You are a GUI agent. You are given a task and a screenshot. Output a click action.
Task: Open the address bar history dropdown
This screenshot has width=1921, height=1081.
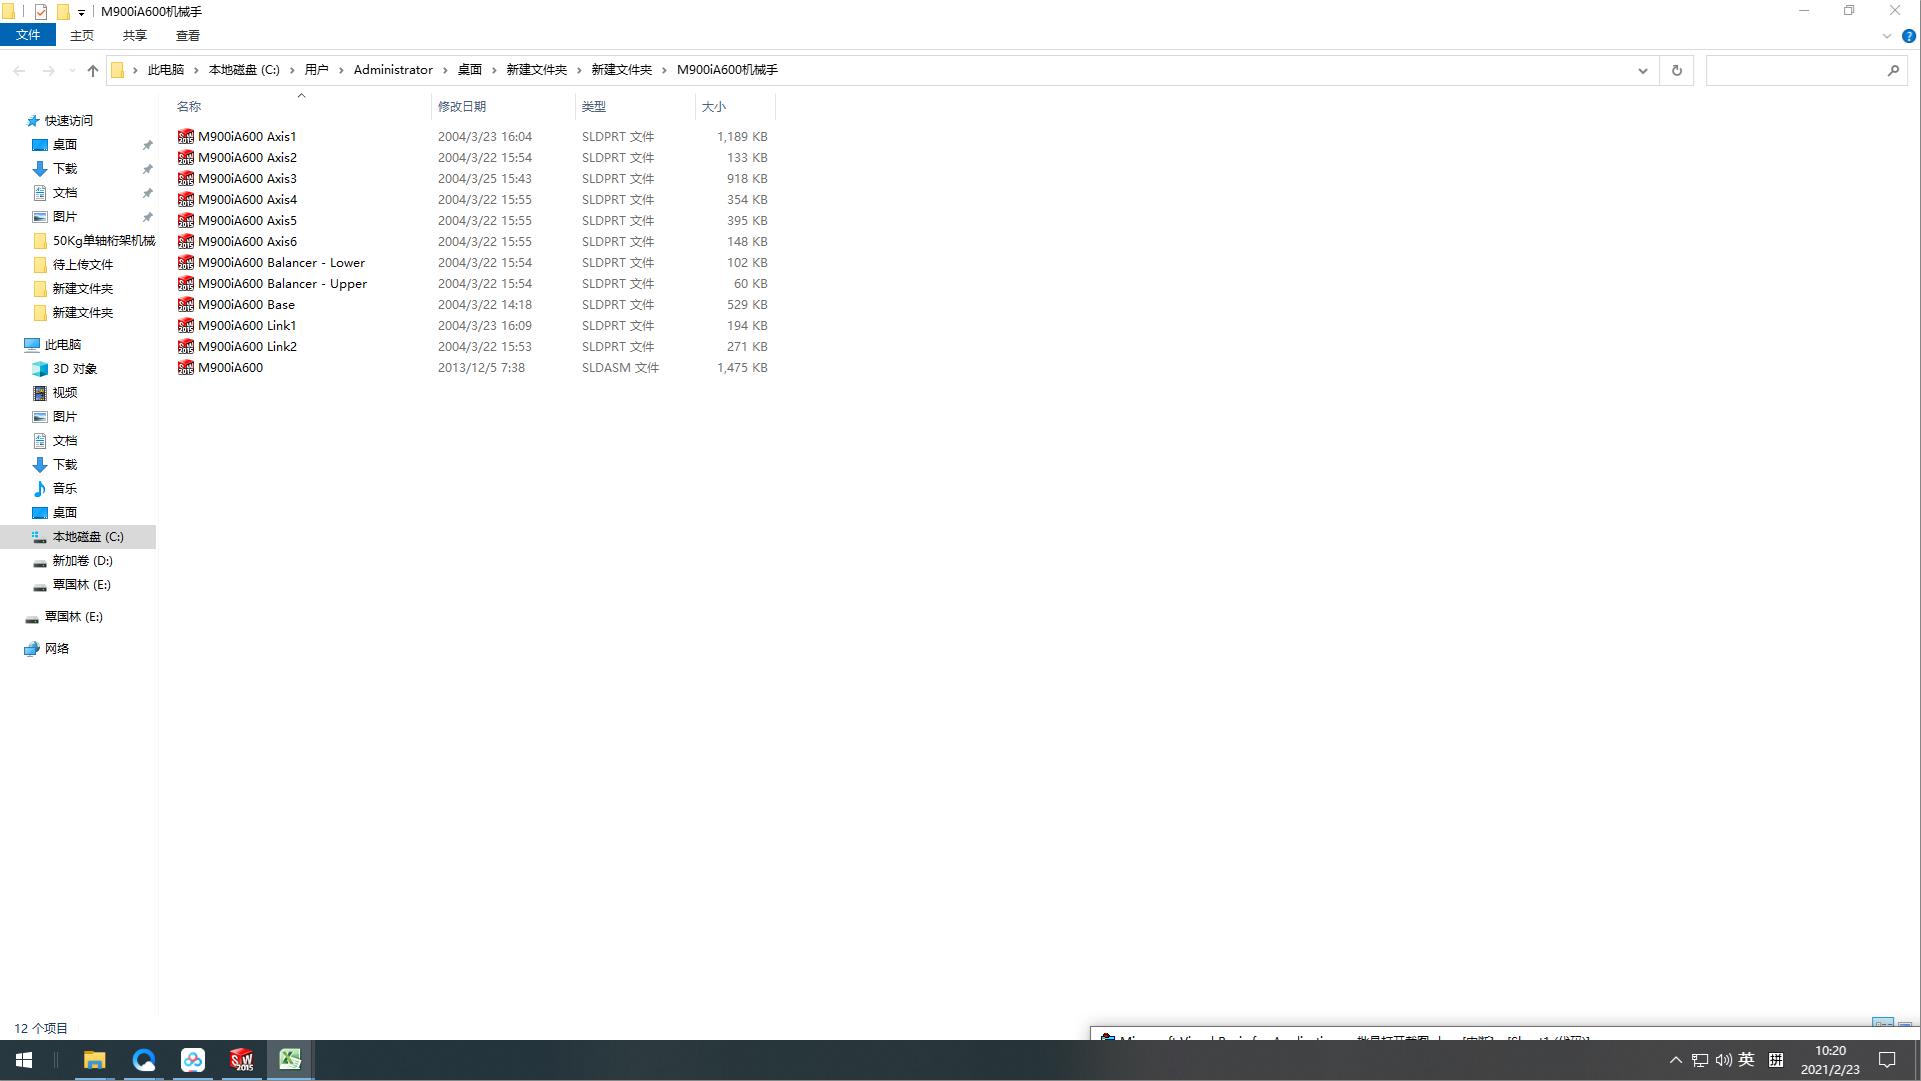[1642, 70]
